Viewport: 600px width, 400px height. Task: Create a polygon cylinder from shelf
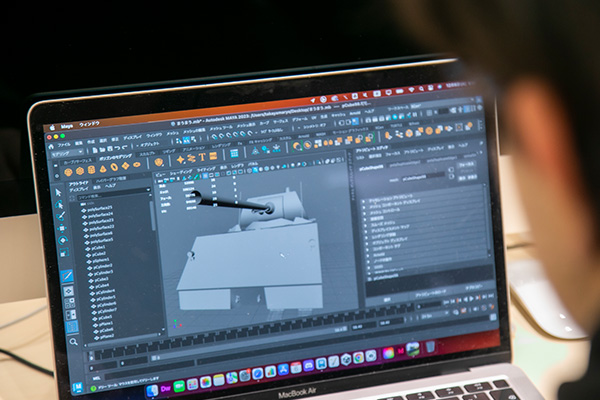click(91, 170)
